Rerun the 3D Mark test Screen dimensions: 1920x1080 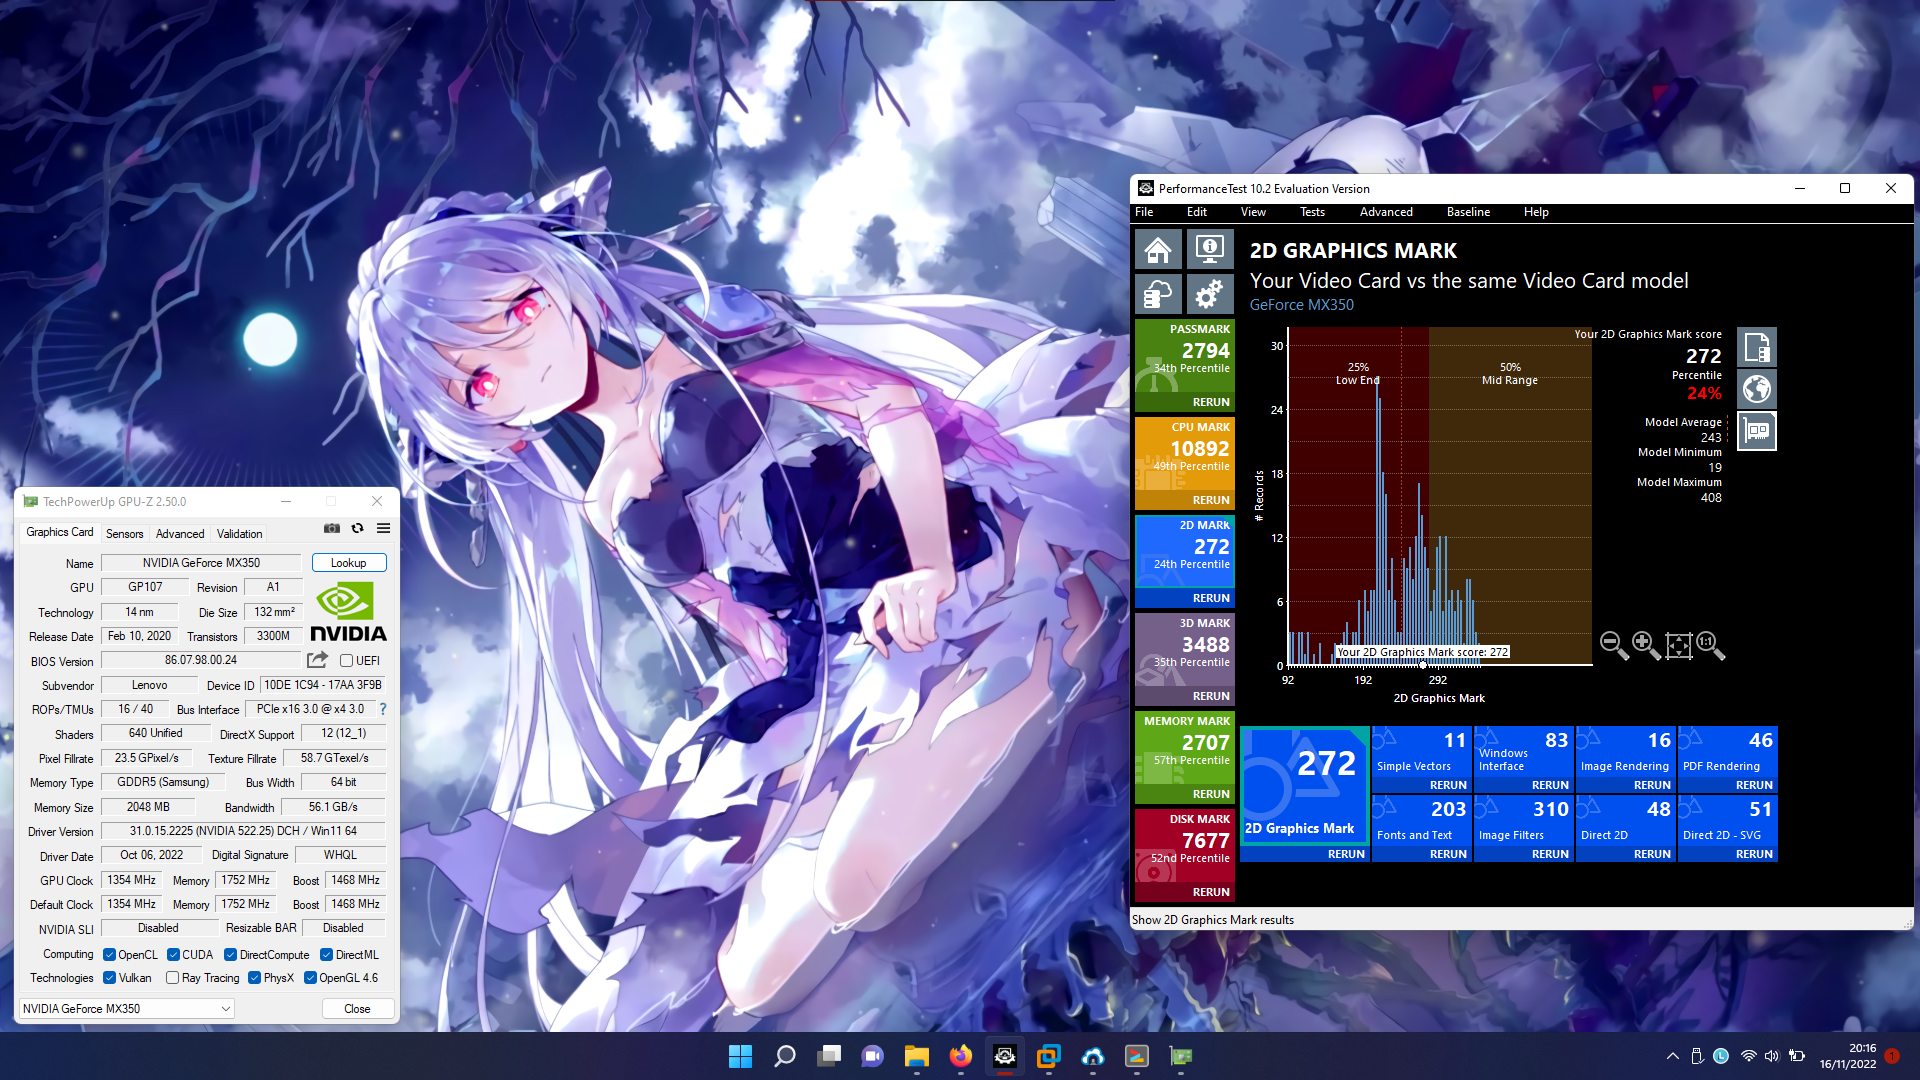tap(1211, 696)
